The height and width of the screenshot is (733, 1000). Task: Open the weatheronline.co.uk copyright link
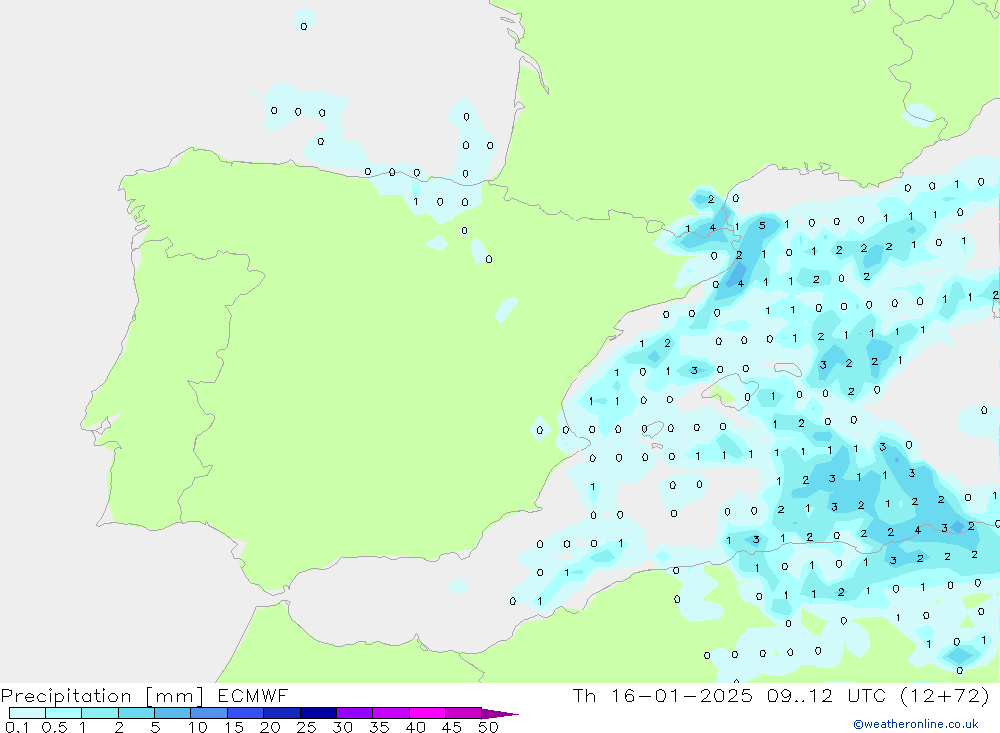click(x=915, y=724)
